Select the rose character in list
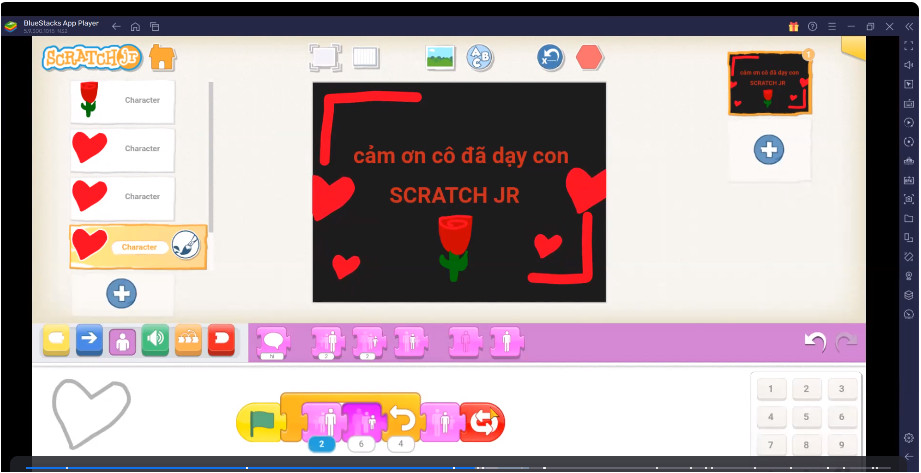The image size is (921, 473). pyautogui.click(x=123, y=101)
